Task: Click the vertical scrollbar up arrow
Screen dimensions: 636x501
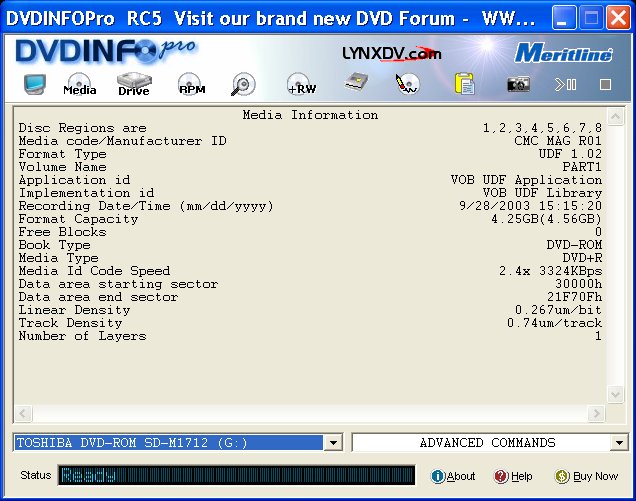Action: (615, 117)
